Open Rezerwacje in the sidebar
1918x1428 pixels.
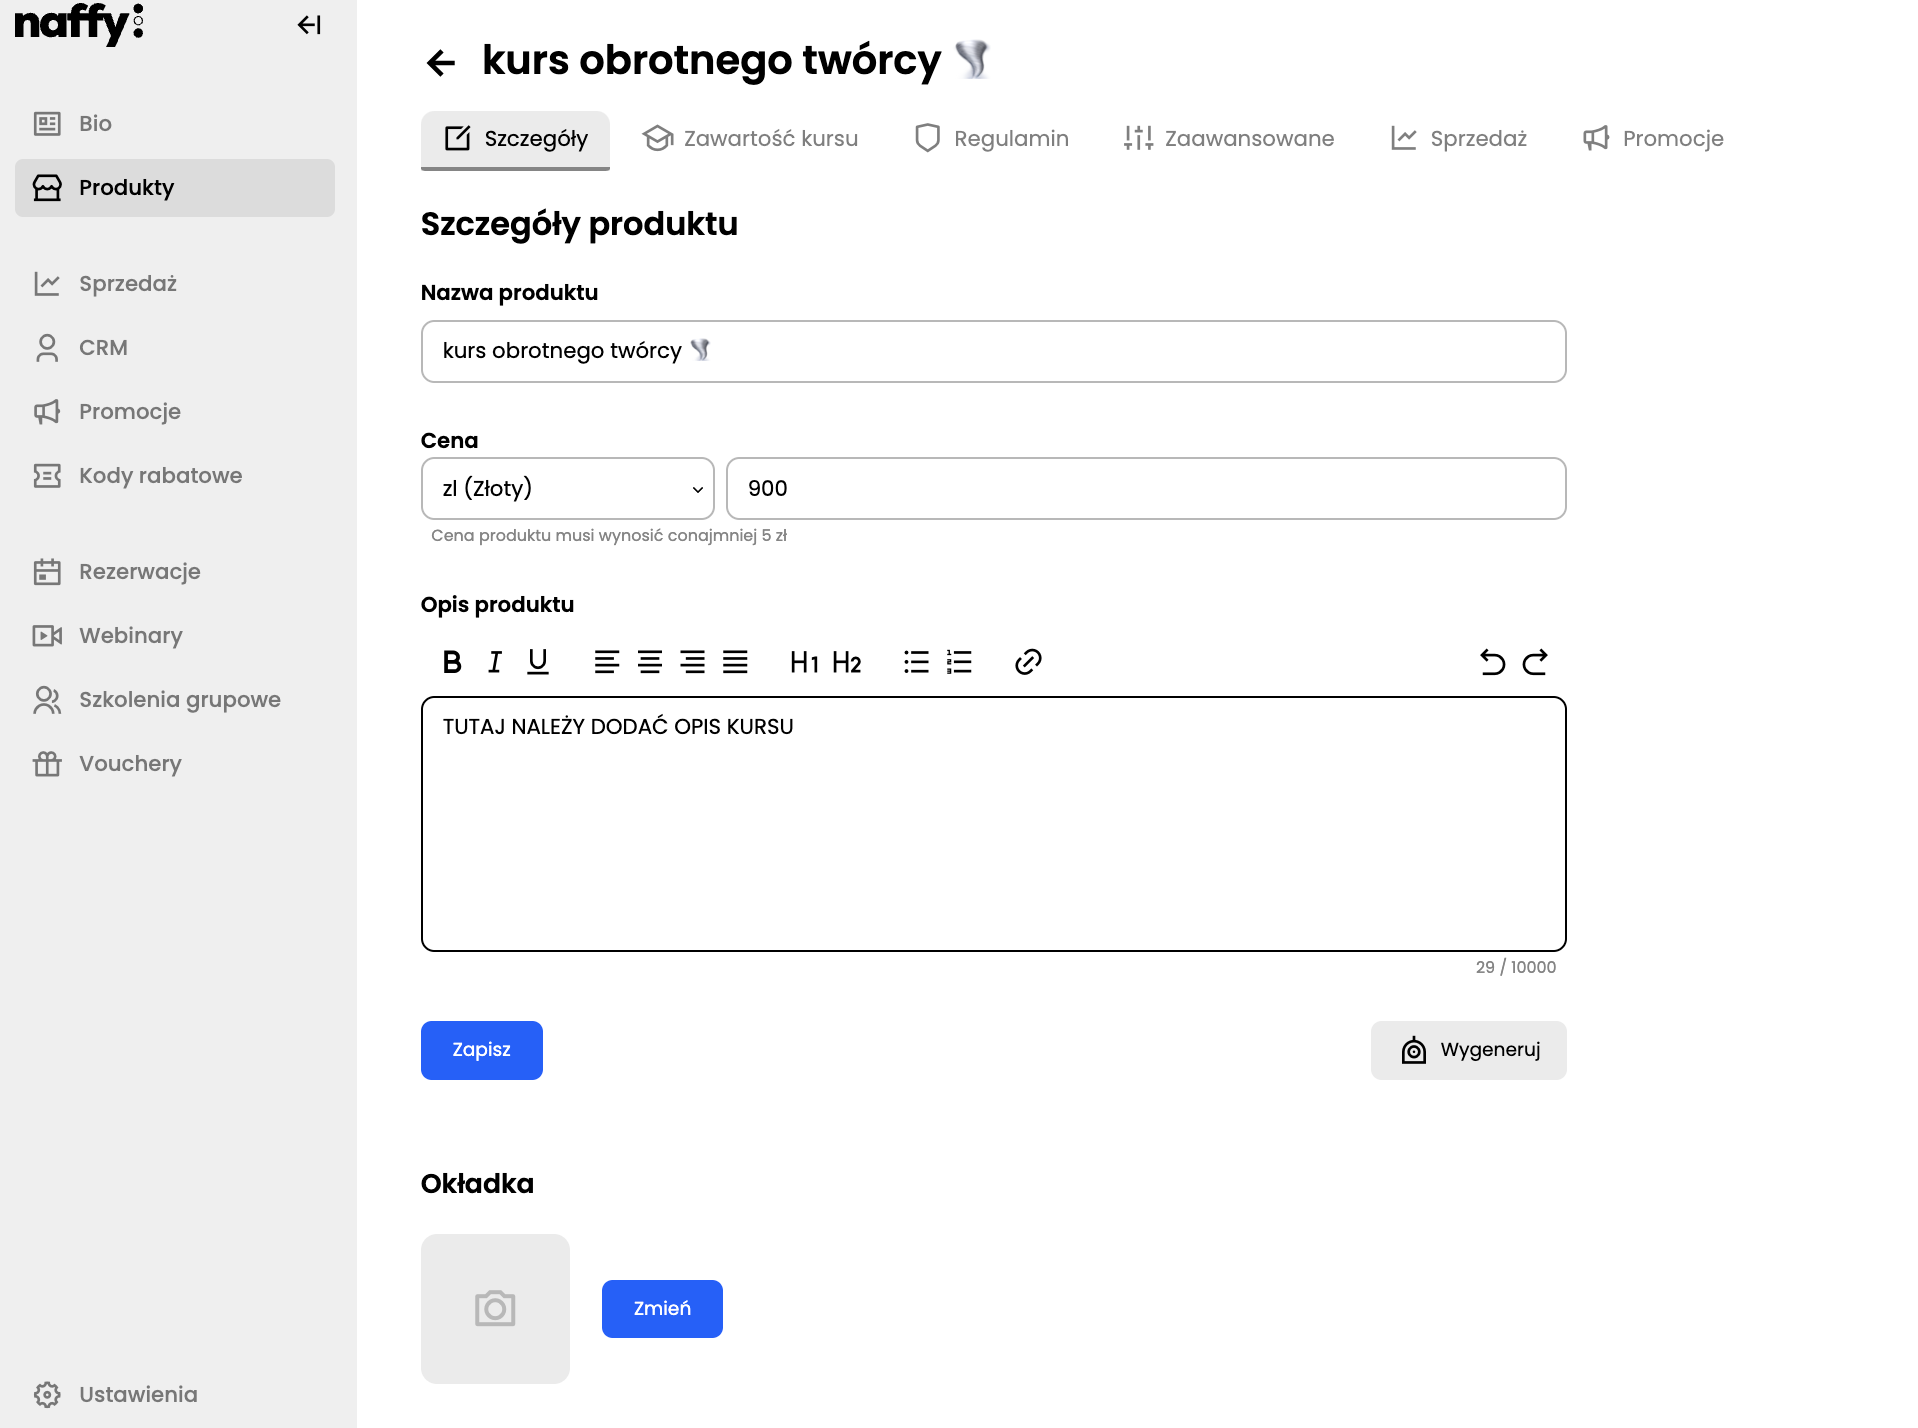point(175,572)
